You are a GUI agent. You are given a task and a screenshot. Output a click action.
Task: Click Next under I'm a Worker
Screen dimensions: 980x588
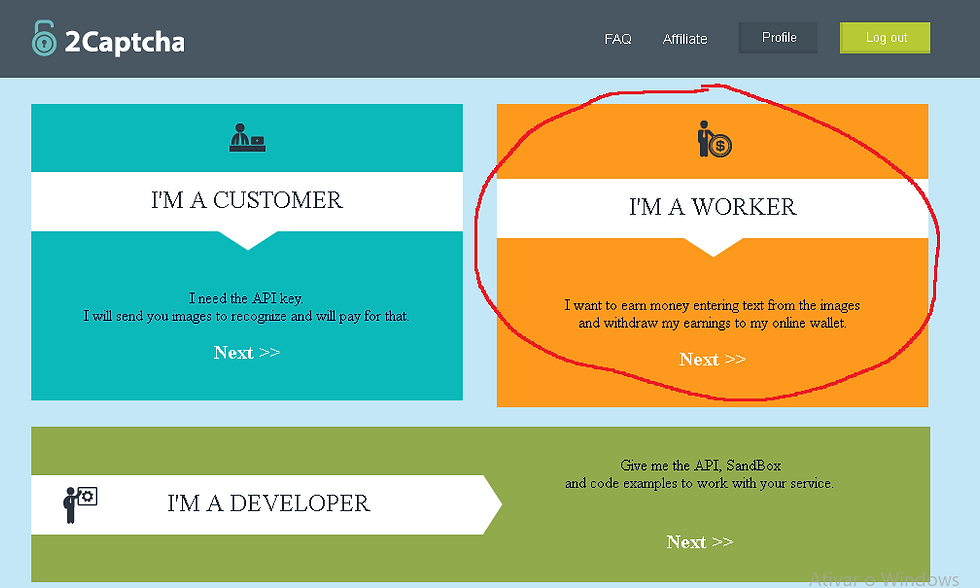[x=712, y=360]
